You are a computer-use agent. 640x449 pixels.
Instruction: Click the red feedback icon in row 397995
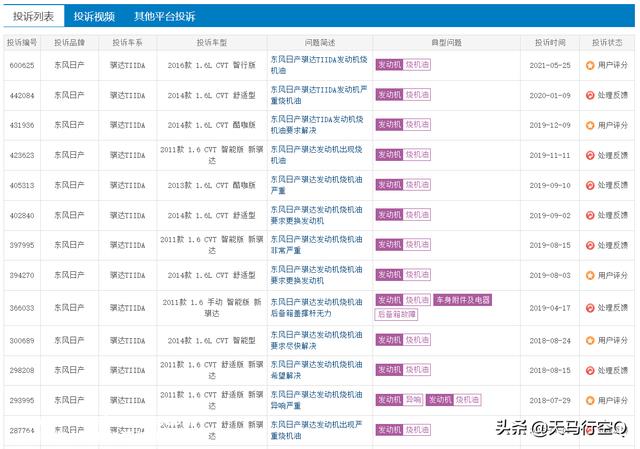(x=590, y=245)
